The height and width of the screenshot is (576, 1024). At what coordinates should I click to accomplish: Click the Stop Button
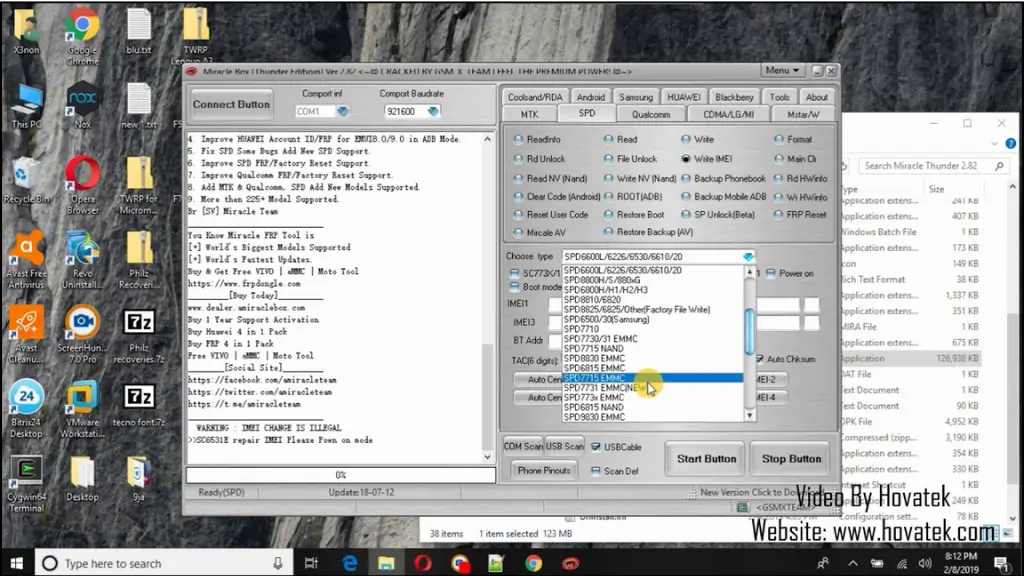(792, 458)
